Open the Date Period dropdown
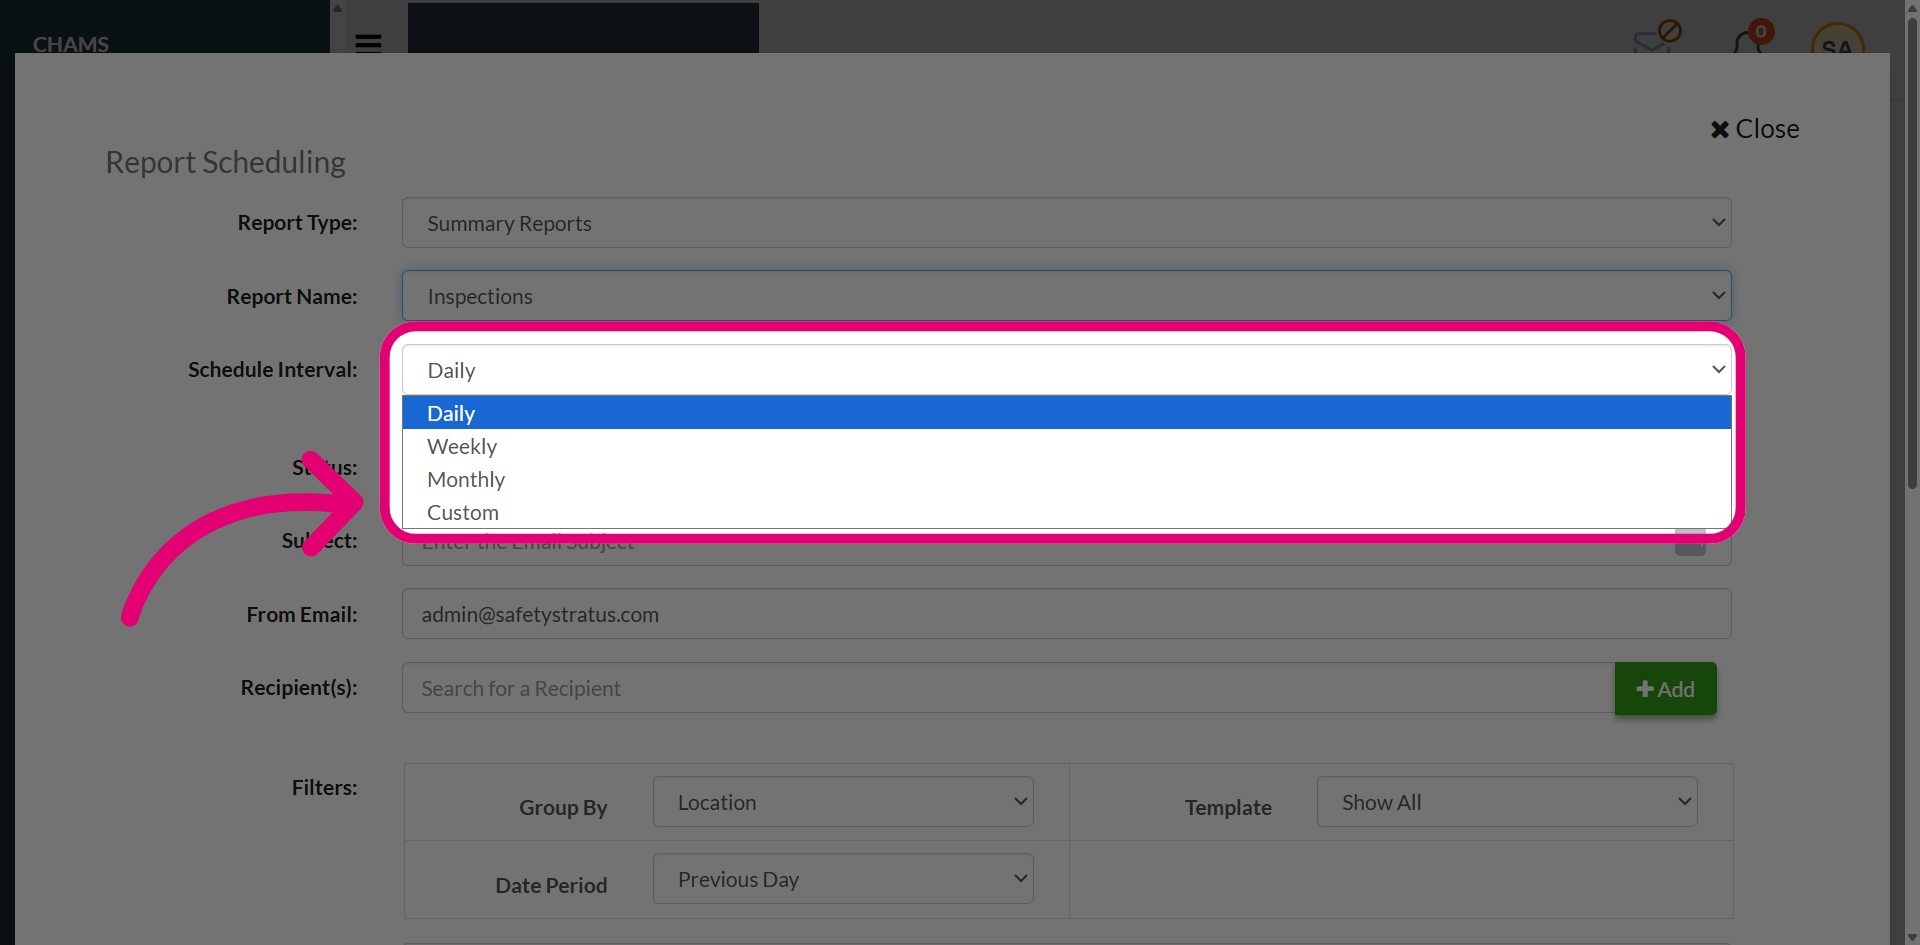The width and height of the screenshot is (1920, 945). click(x=843, y=879)
